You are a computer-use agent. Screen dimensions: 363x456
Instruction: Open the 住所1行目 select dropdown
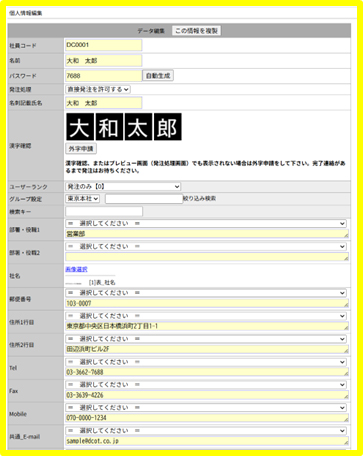click(x=206, y=316)
